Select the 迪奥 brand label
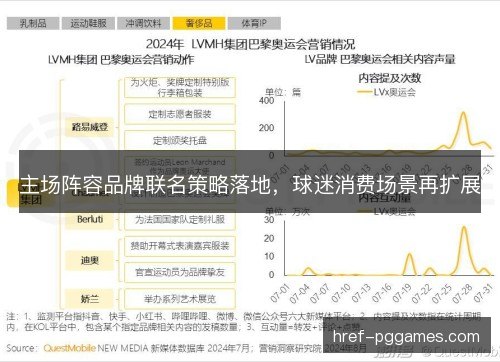The image size is (500, 362). (x=90, y=260)
